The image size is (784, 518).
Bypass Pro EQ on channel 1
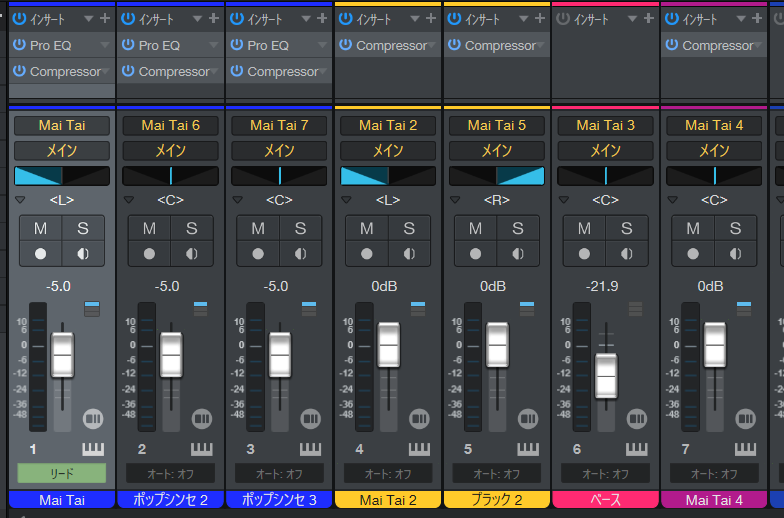[19, 44]
